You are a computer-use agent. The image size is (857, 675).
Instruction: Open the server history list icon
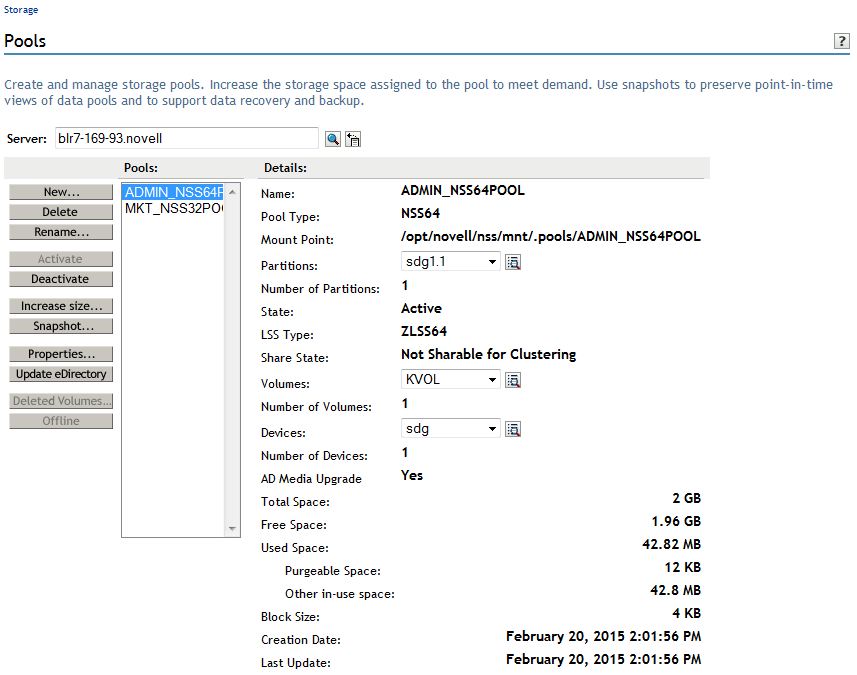(x=353, y=139)
